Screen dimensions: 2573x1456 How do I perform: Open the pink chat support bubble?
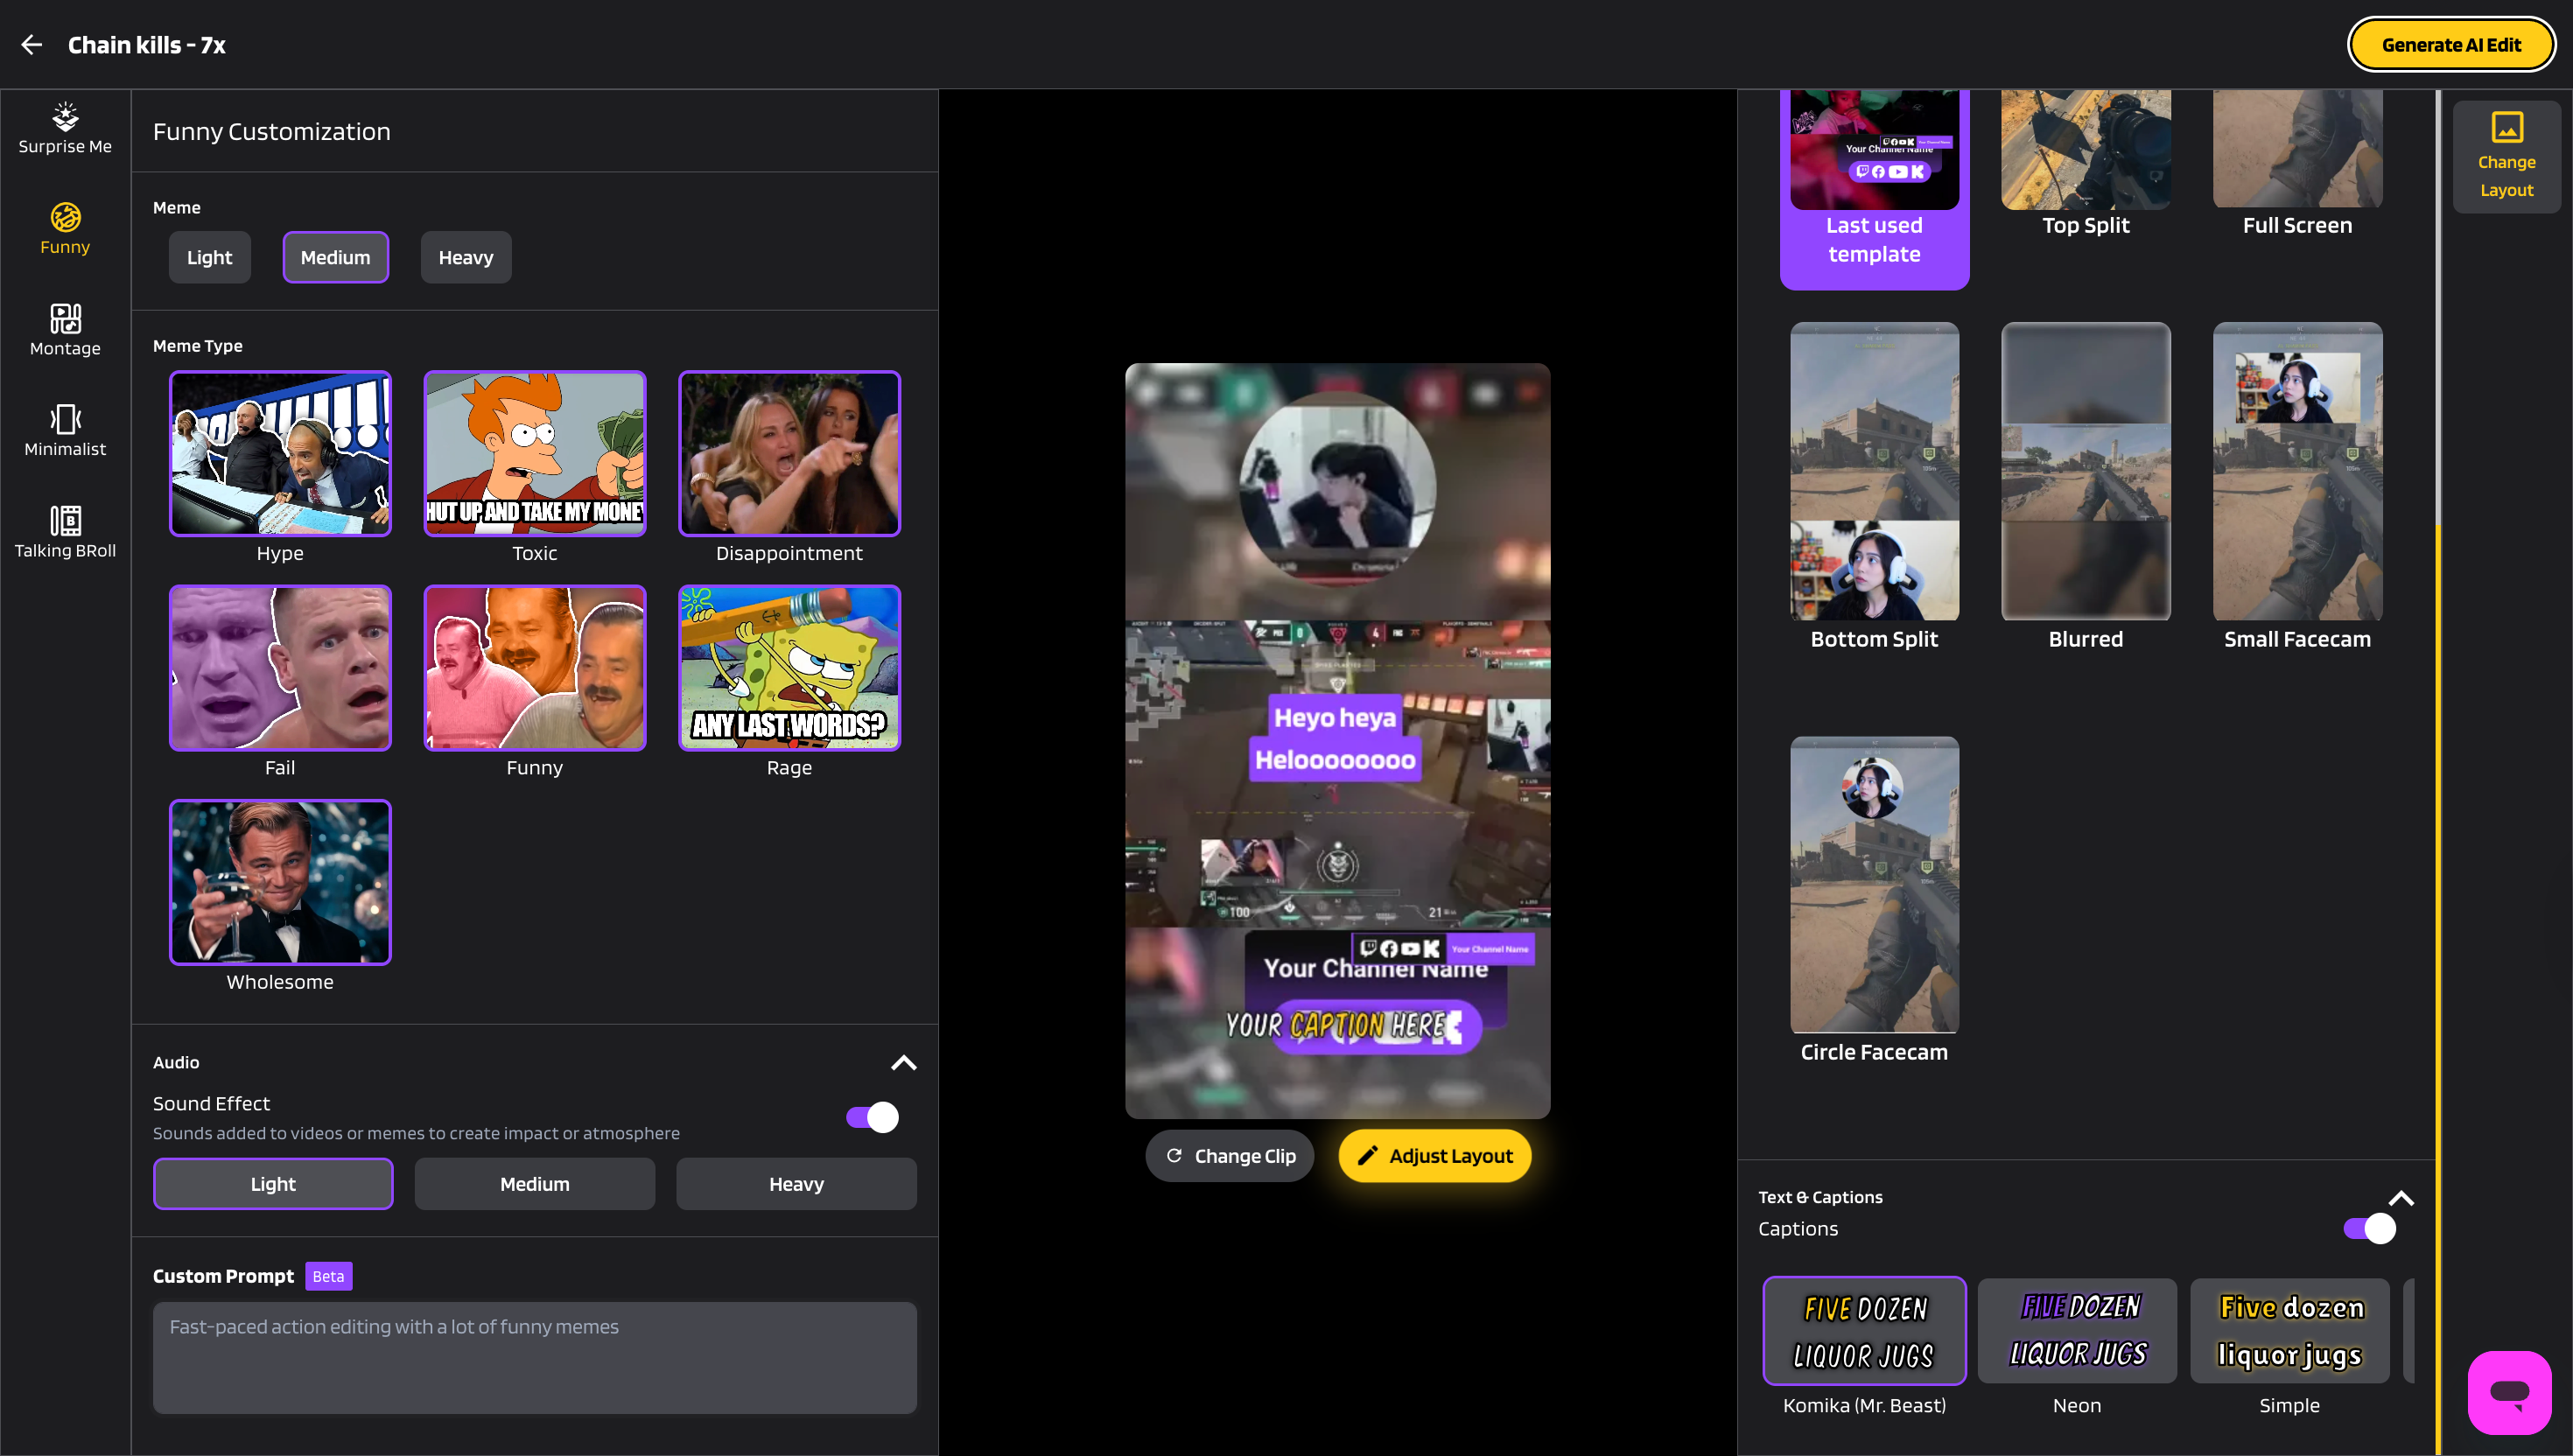pos(2509,1391)
